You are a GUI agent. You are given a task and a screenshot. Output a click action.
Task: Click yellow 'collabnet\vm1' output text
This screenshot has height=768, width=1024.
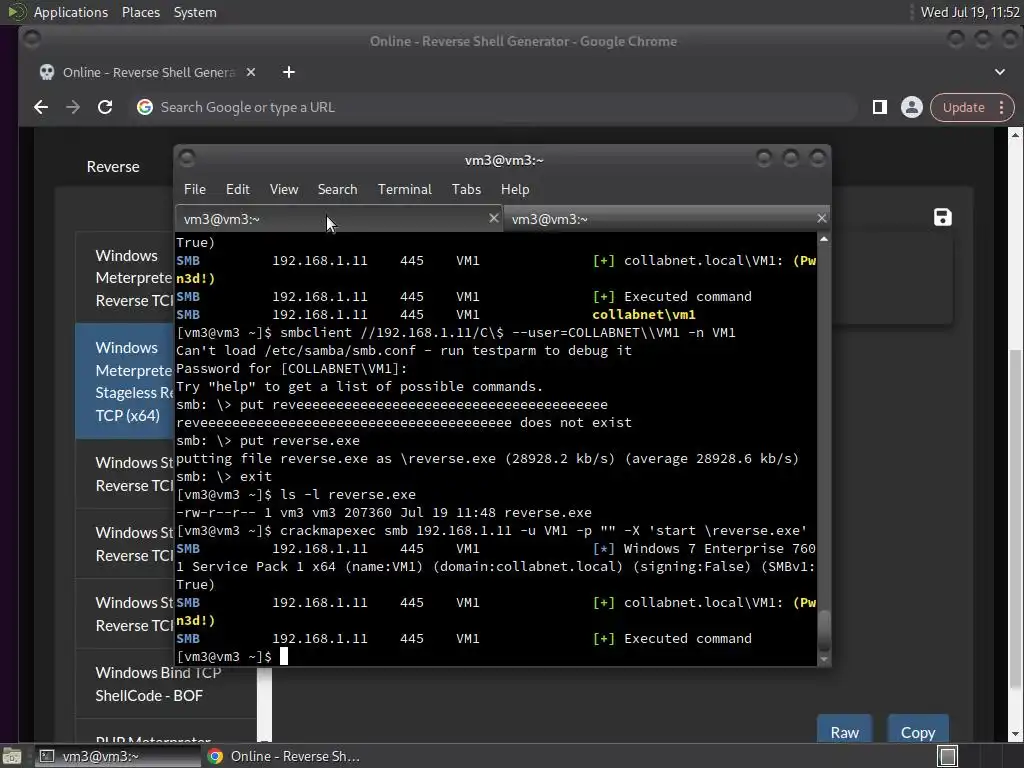(x=644, y=315)
